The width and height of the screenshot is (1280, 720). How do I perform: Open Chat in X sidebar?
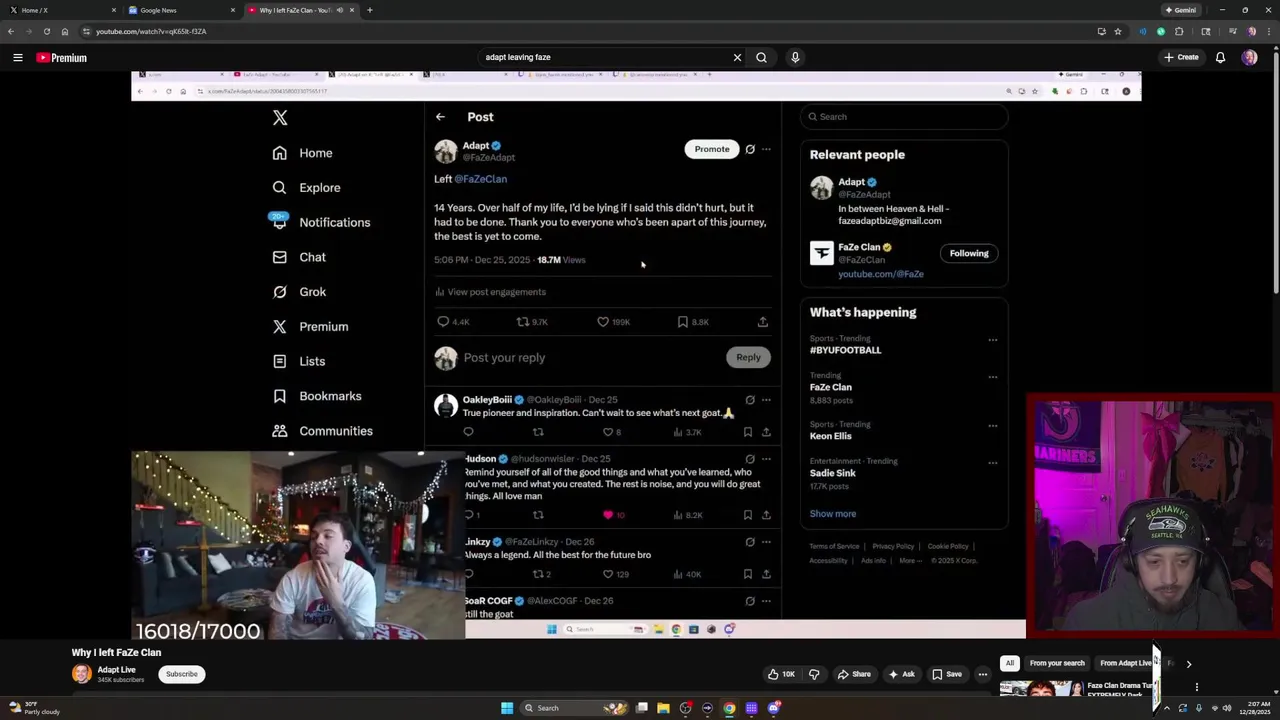[x=298, y=257]
